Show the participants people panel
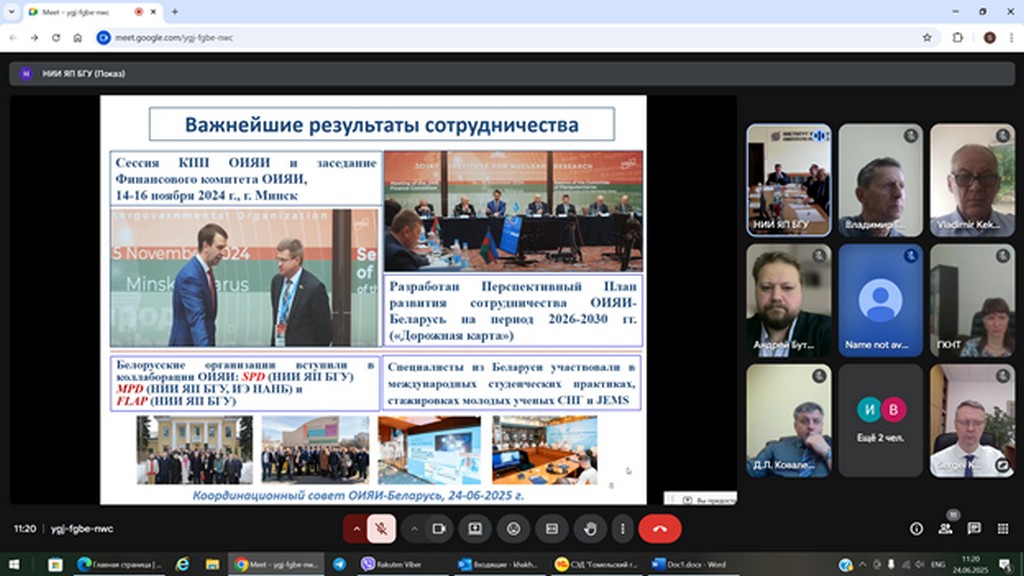 coord(945,528)
